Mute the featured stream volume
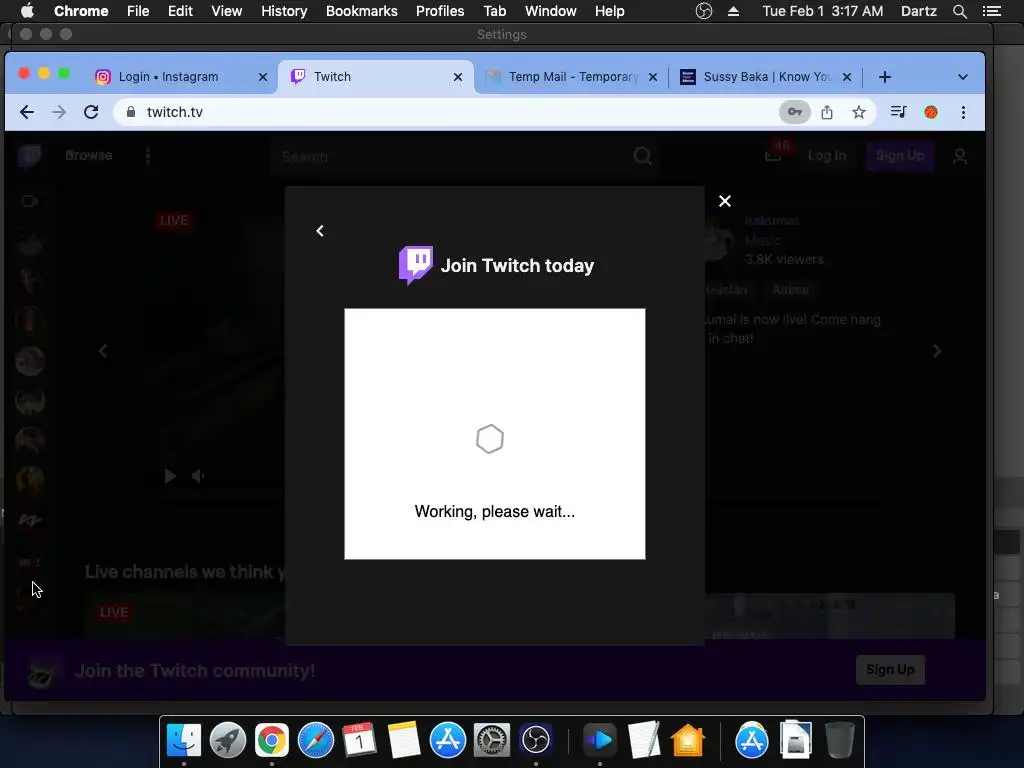Image resolution: width=1024 pixels, height=768 pixels. (x=198, y=476)
